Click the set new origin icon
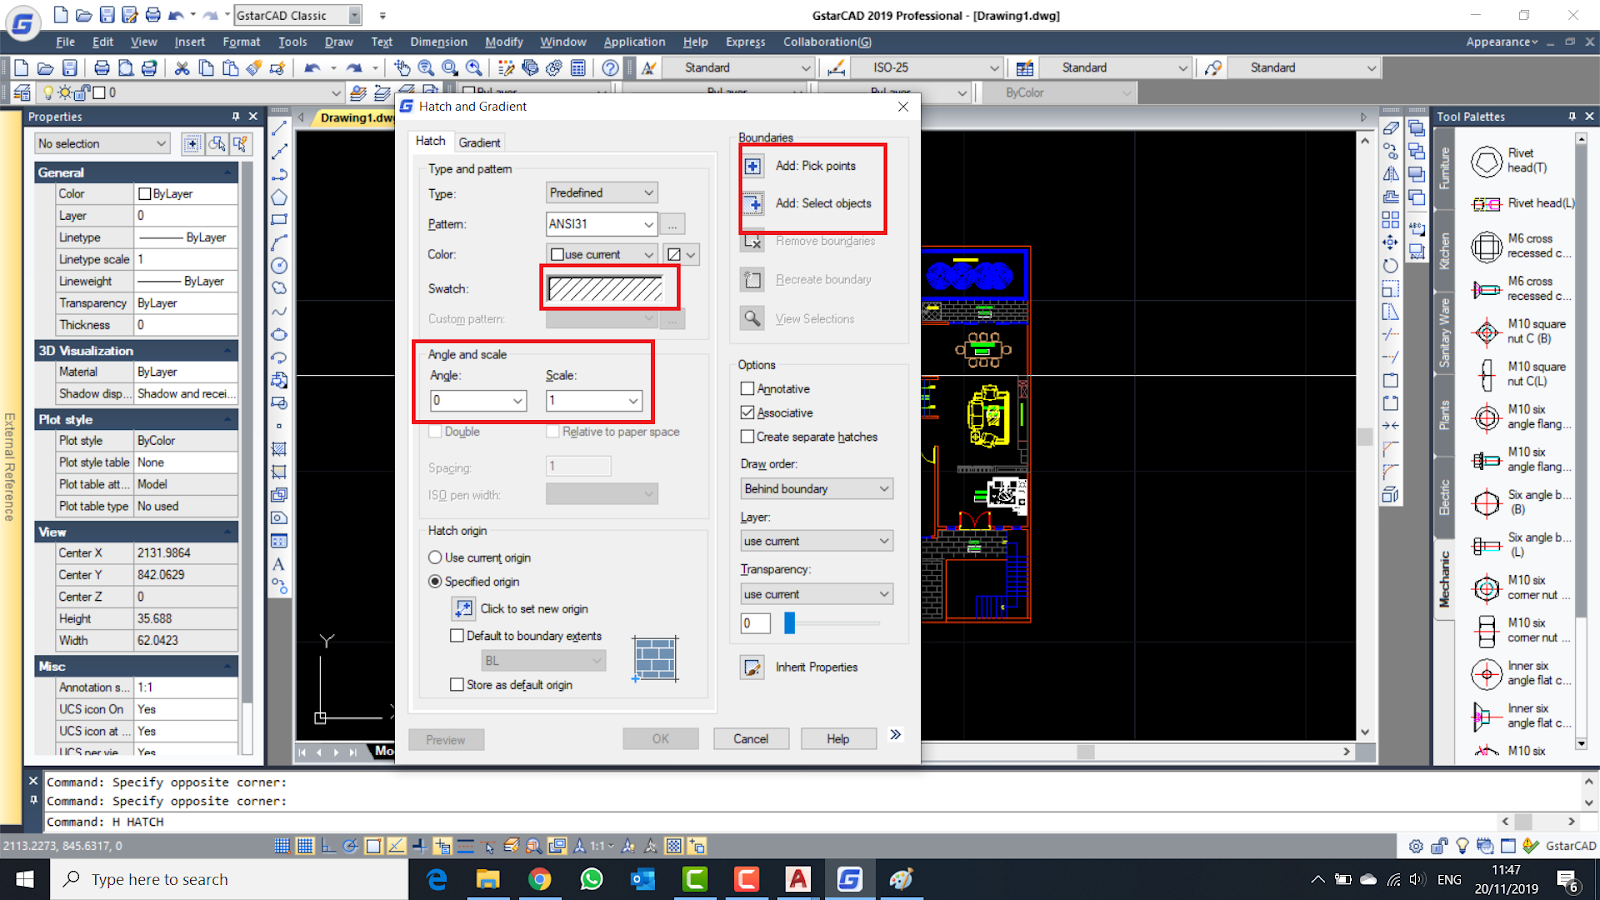This screenshot has width=1600, height=900. (x=463, y=608)
